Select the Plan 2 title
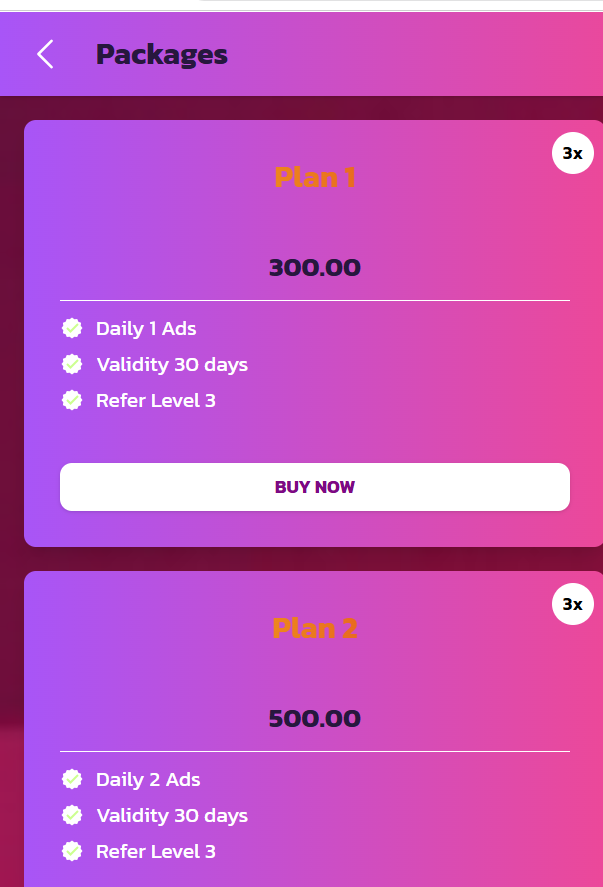 tap(315, 629)
